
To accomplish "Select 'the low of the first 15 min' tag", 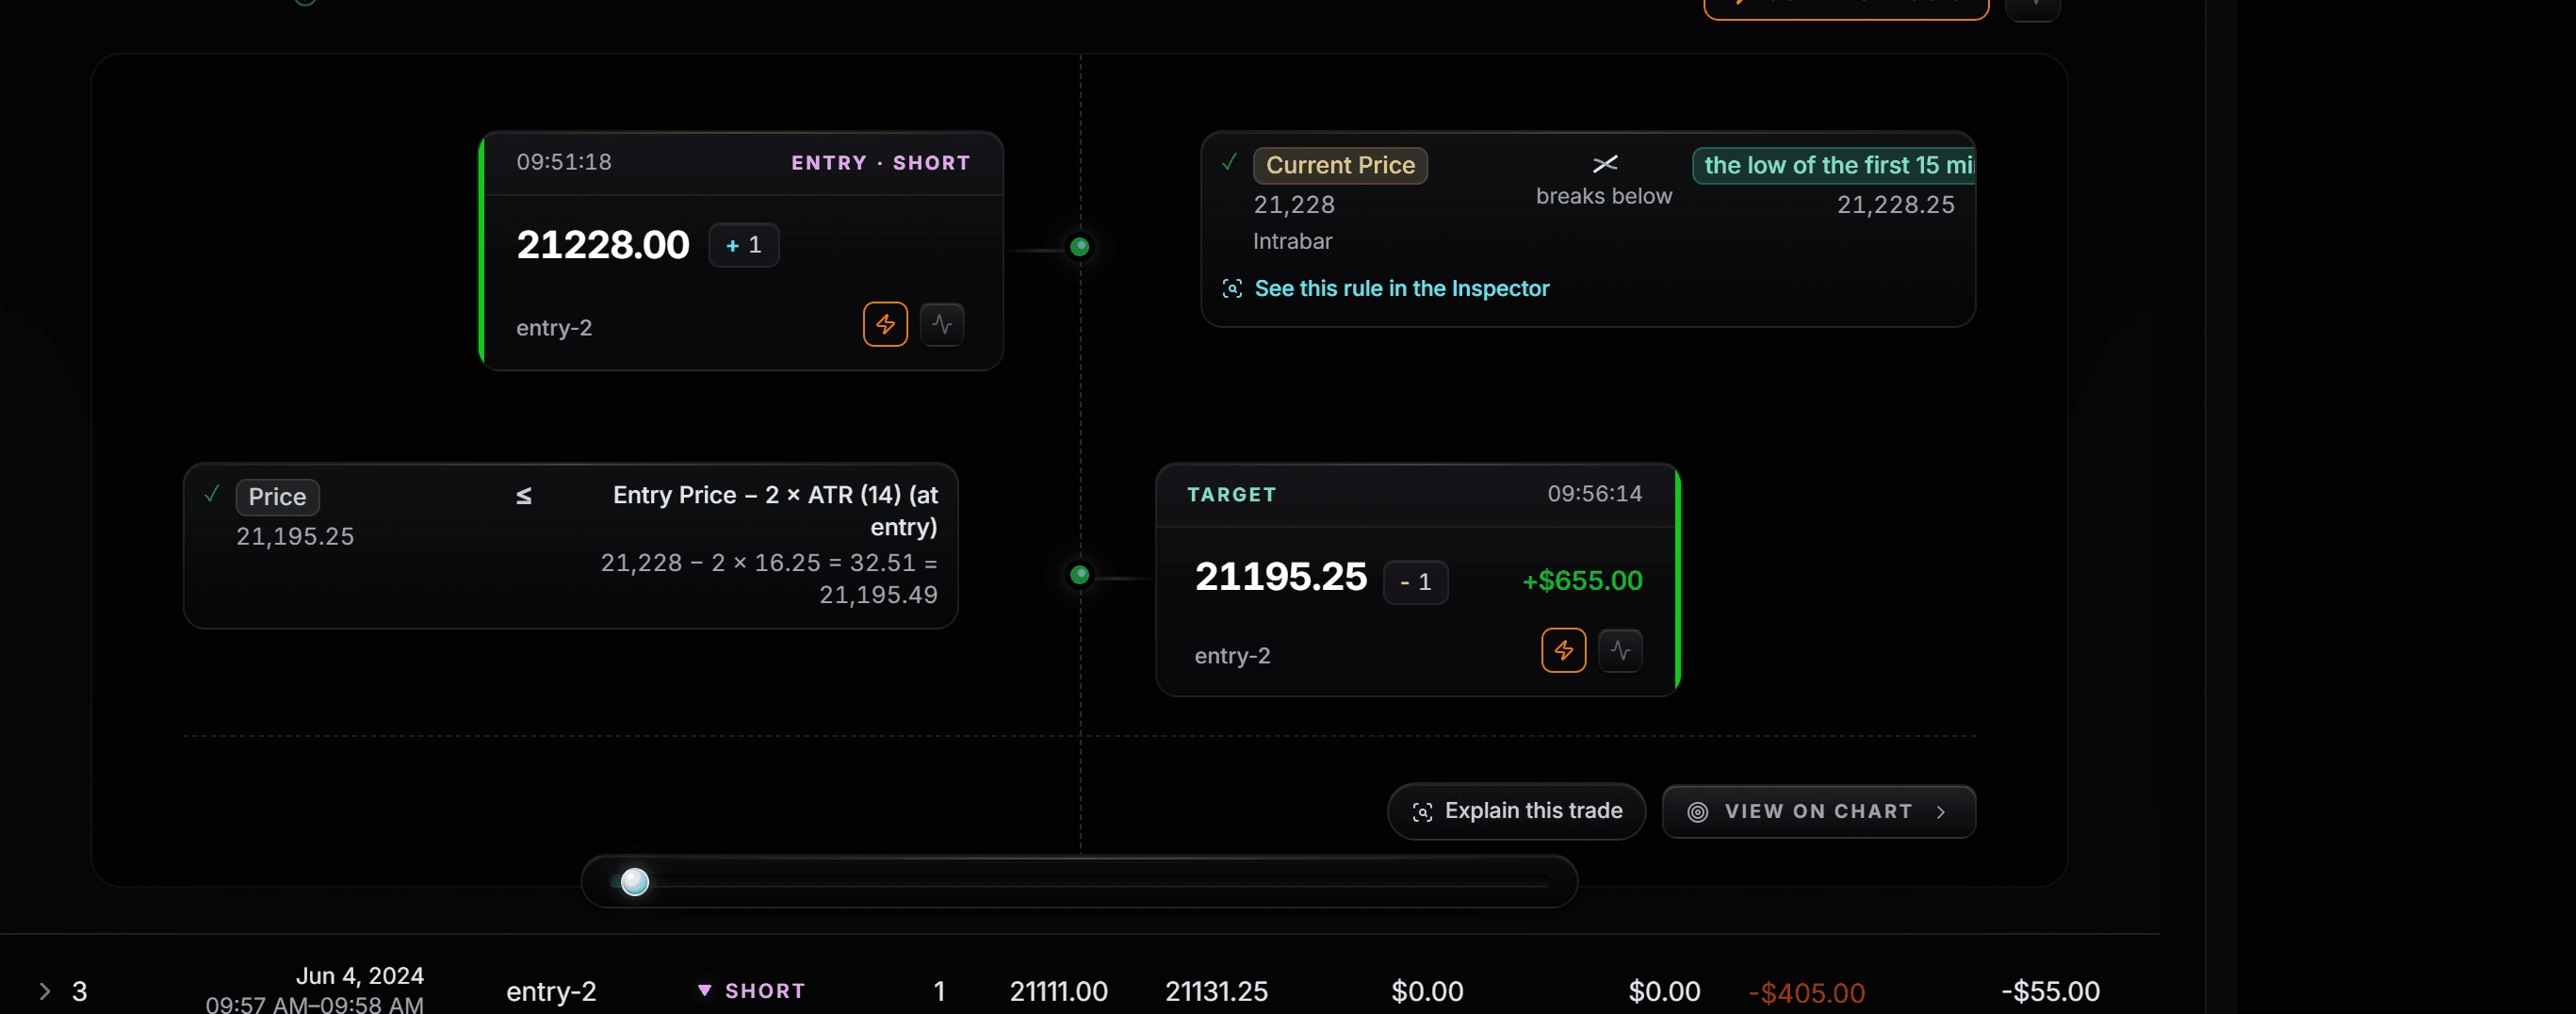I will pos(1834,165).
